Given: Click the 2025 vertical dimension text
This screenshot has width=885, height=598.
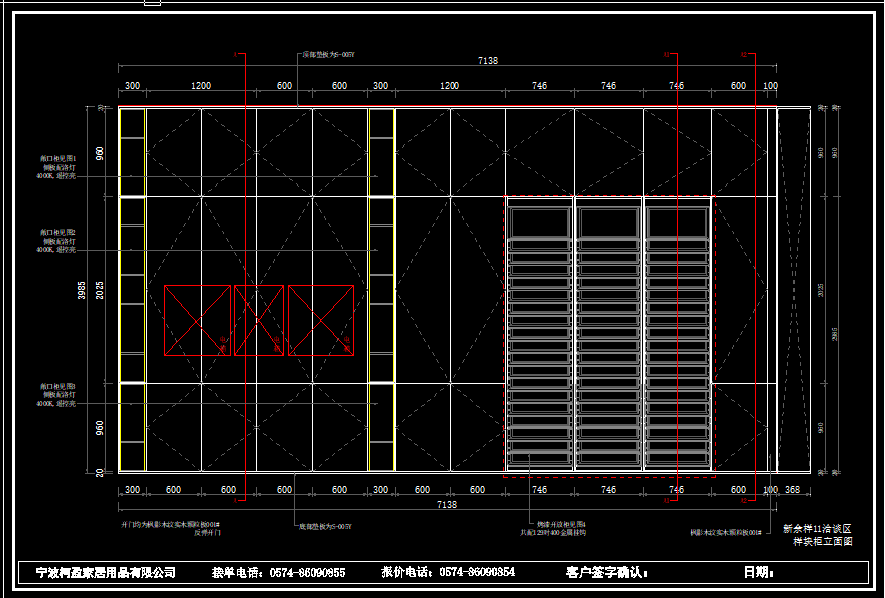Looking at the screenshot, I should coord(100,290).
